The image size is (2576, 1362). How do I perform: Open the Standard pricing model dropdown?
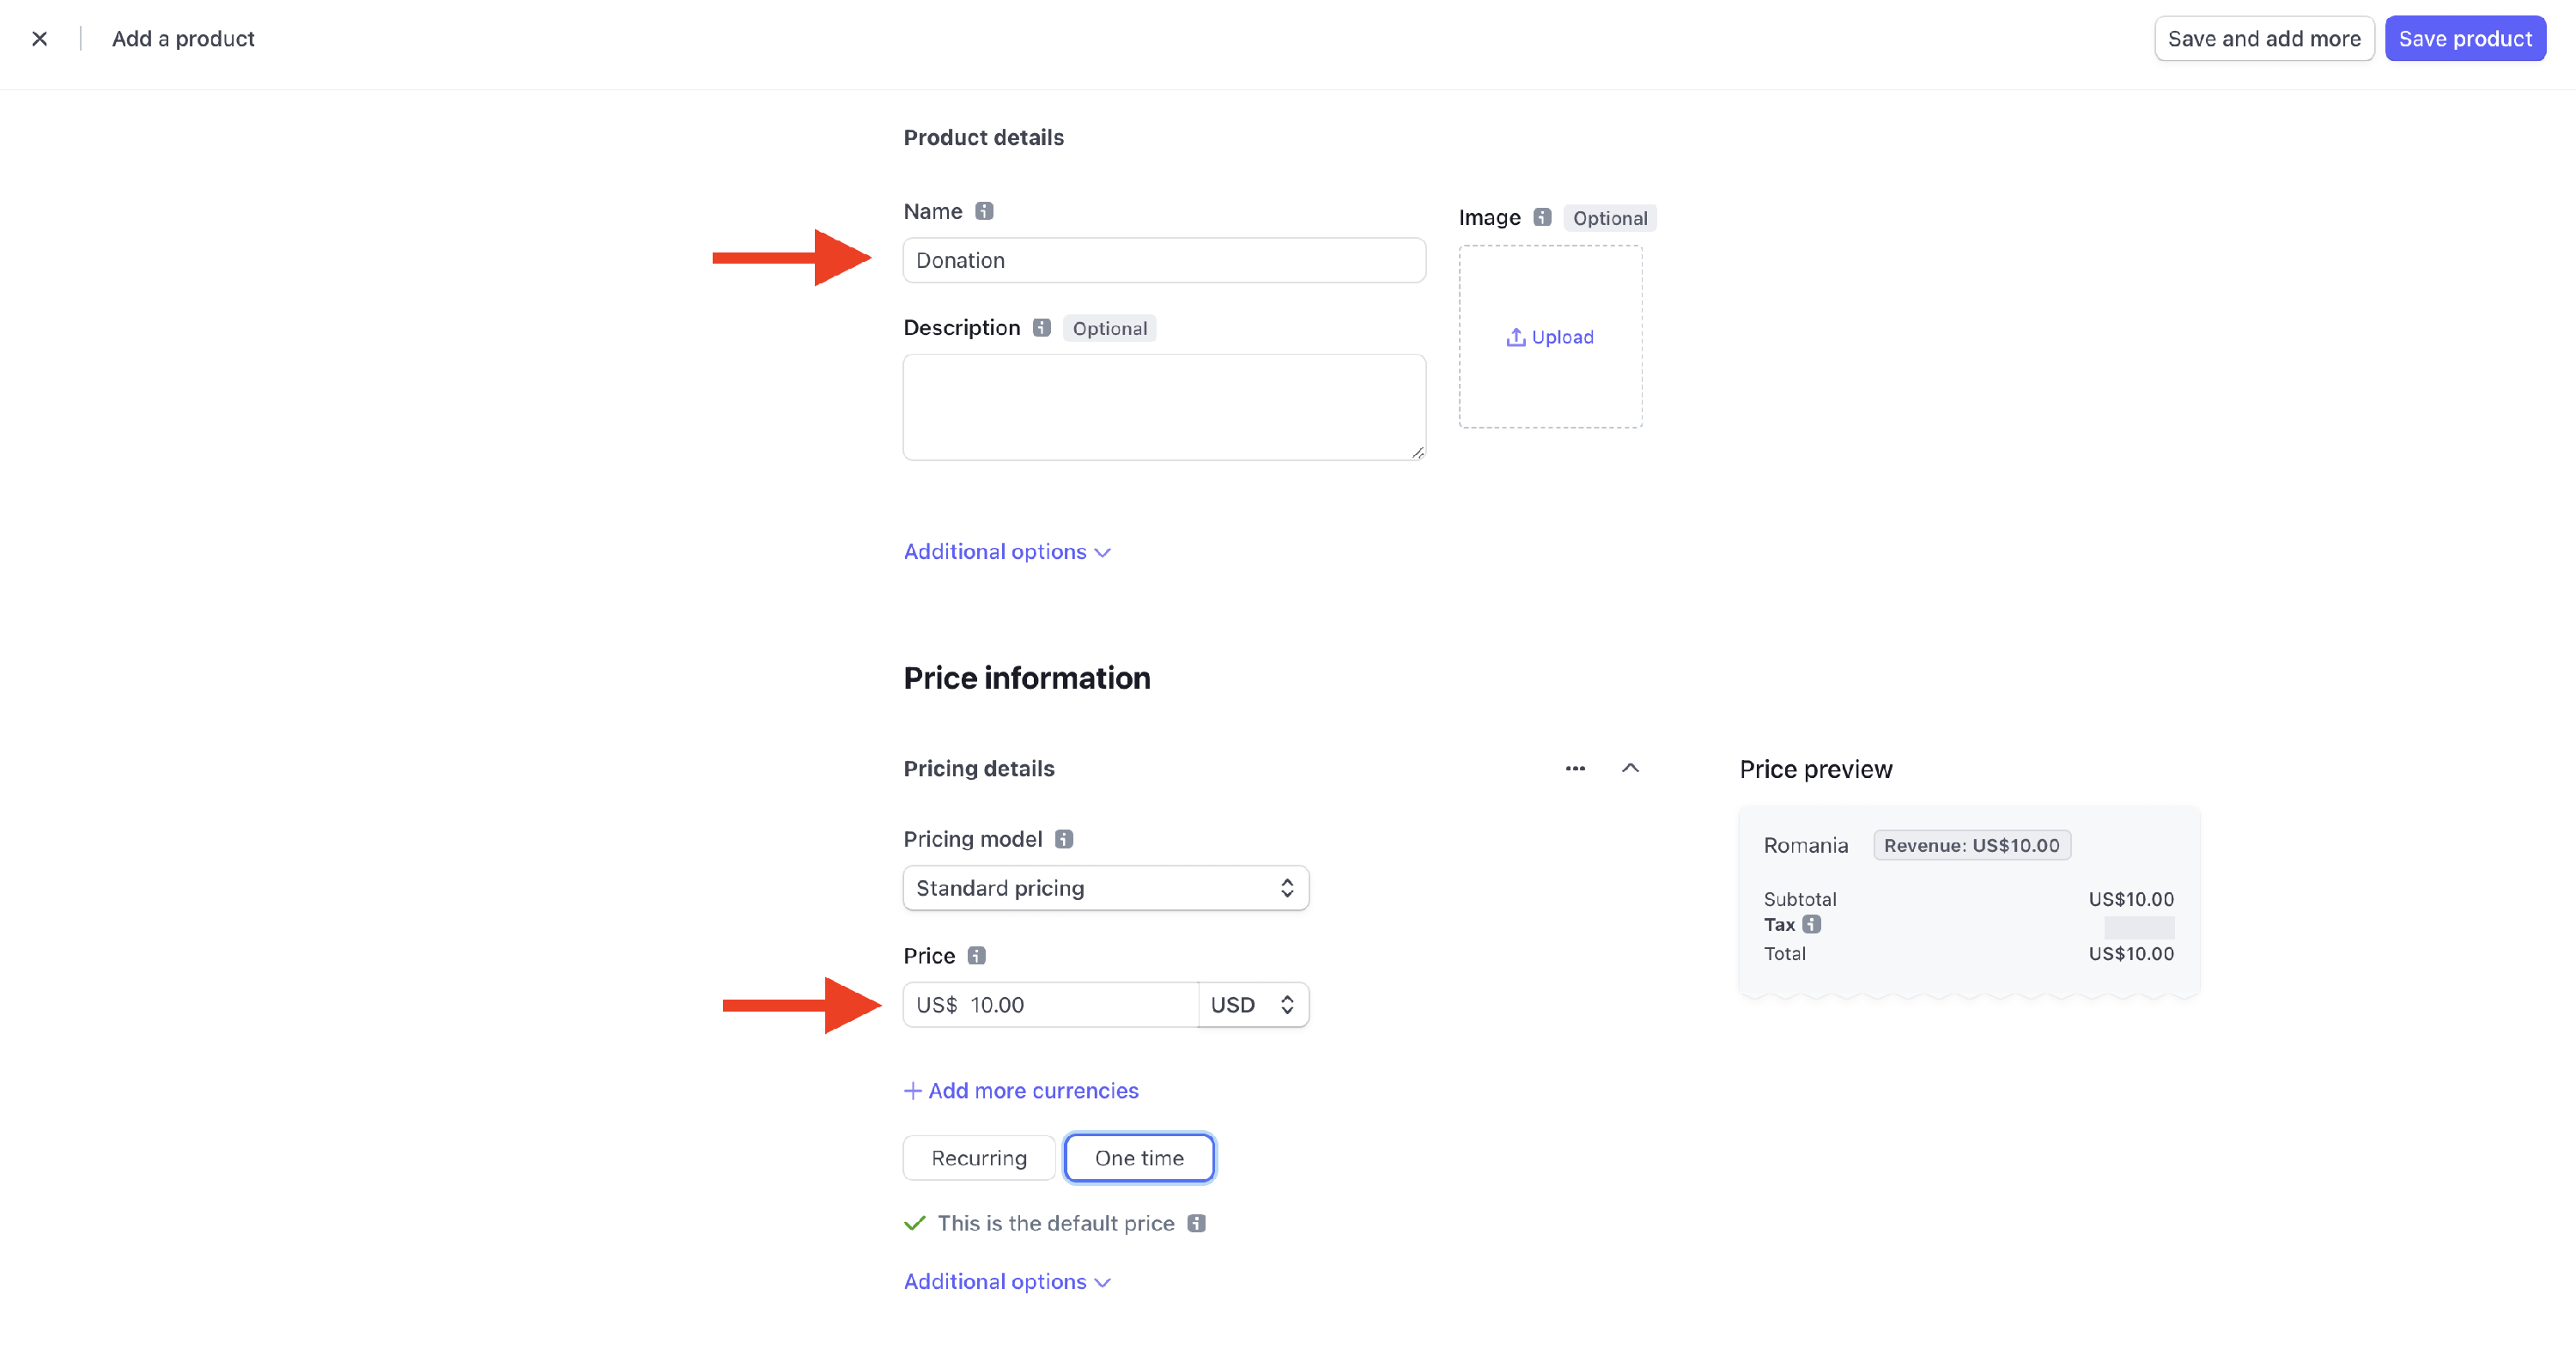pyautogui.click(x=1105, y=888)
